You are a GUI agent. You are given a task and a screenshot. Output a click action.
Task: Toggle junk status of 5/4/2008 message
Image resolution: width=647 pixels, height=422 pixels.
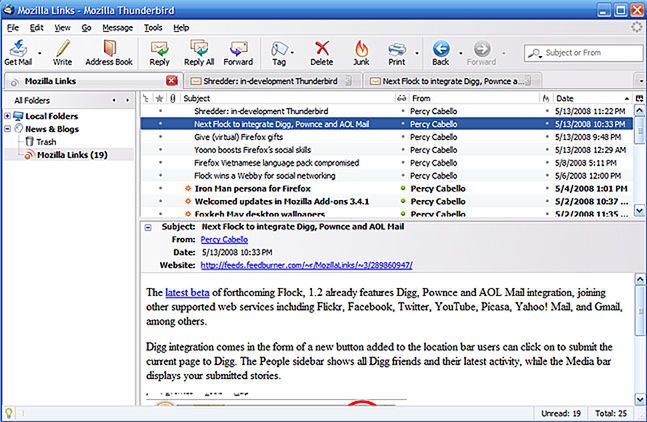pyautogui.click(x=547, y=189)
